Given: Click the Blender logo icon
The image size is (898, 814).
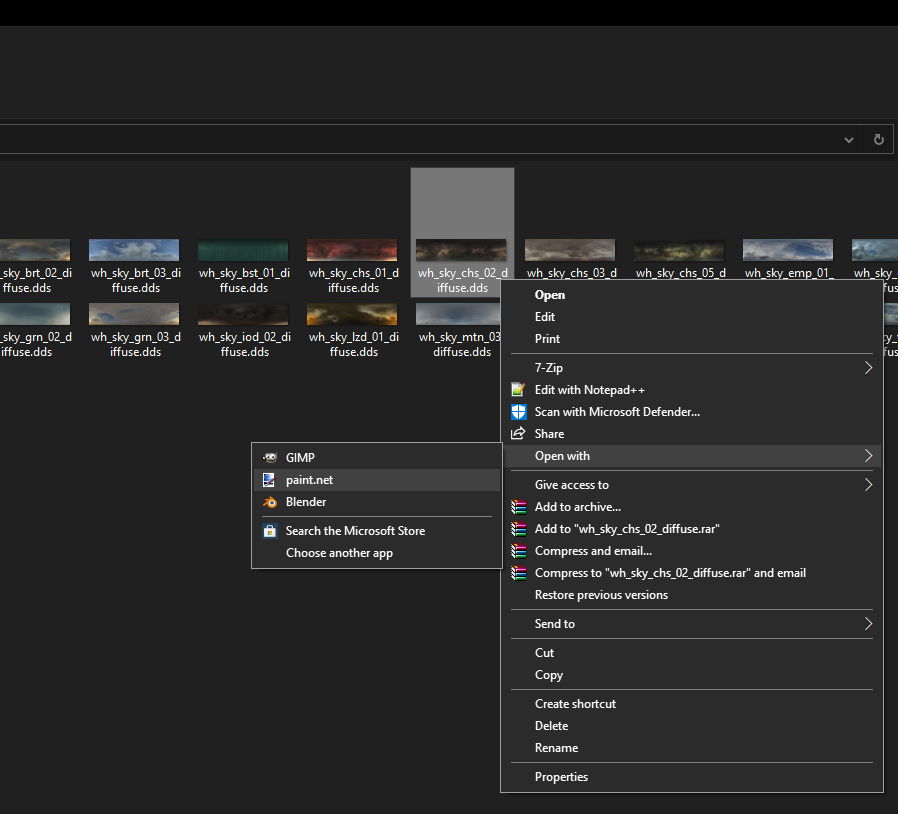Looking at the screenshot, I should 270,502.
